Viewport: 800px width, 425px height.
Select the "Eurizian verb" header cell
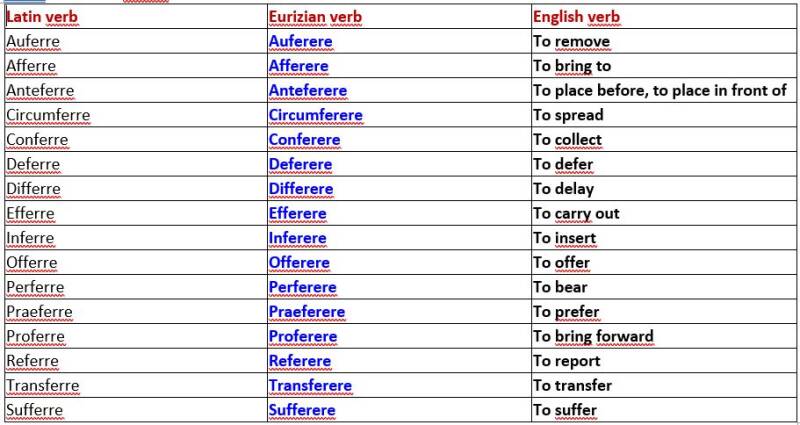314,17
